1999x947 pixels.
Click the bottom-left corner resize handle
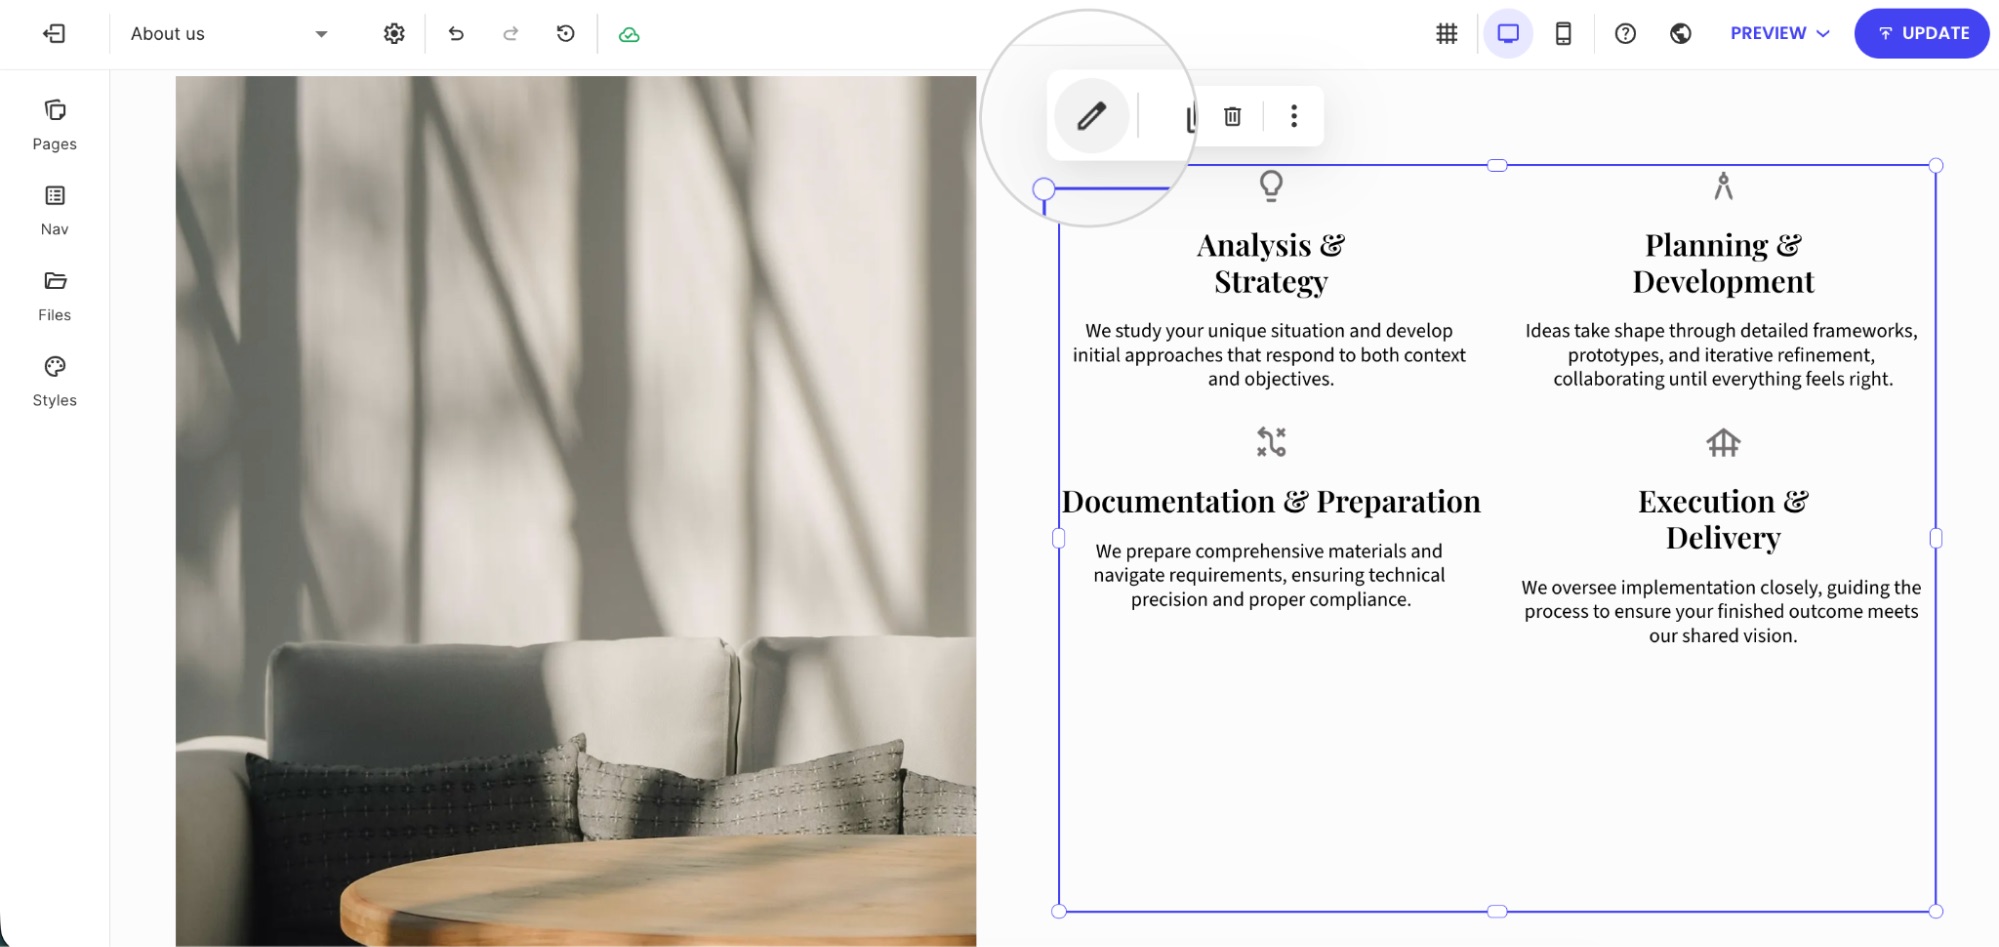point(1059,911)
